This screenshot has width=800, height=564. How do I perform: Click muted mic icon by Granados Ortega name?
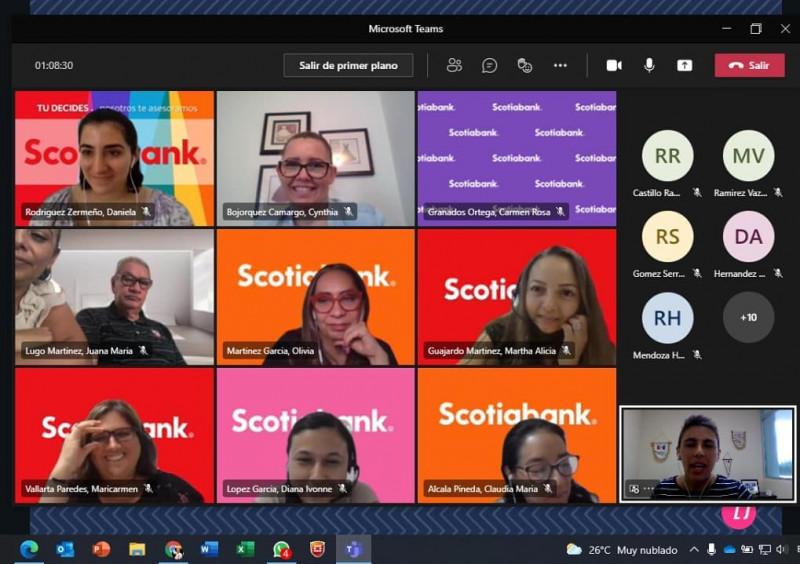(560, 211)
